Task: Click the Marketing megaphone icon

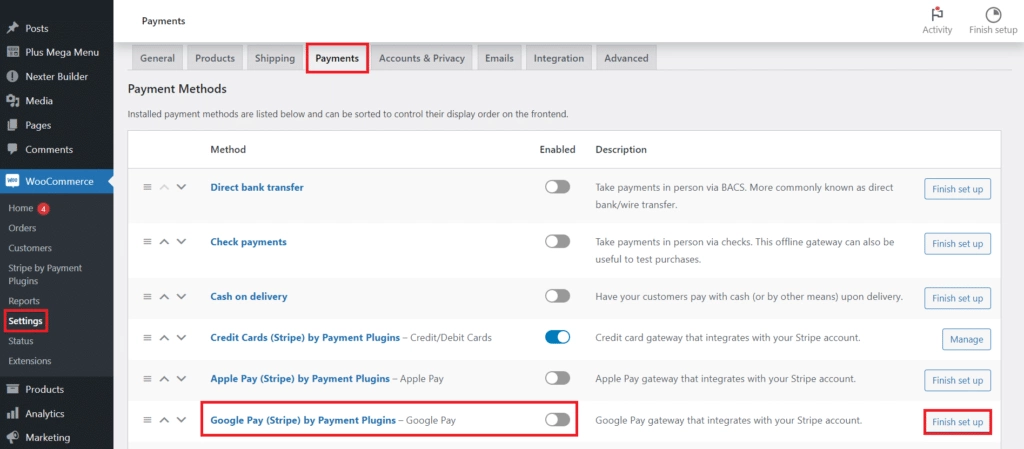Action: (x=12, y=437)
